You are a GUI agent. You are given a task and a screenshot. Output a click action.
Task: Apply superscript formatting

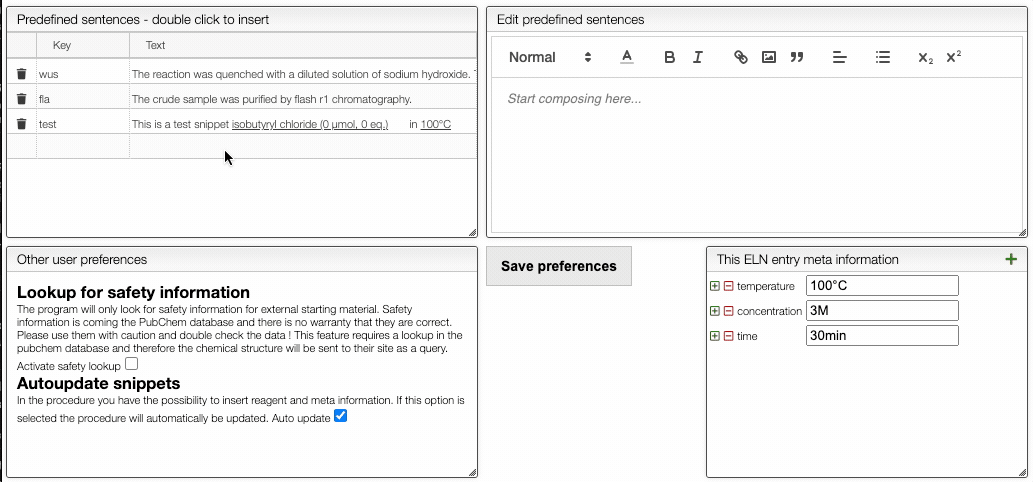click(953, 57)
